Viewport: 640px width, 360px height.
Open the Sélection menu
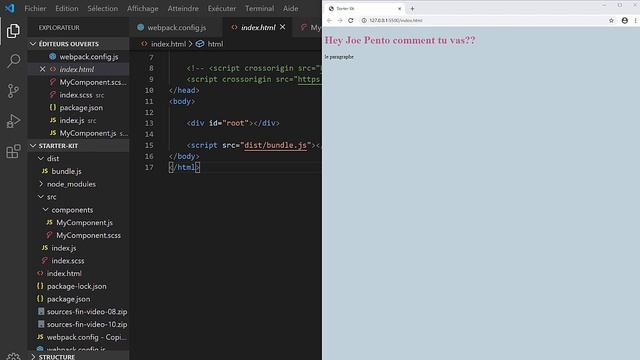click(102, 8)
